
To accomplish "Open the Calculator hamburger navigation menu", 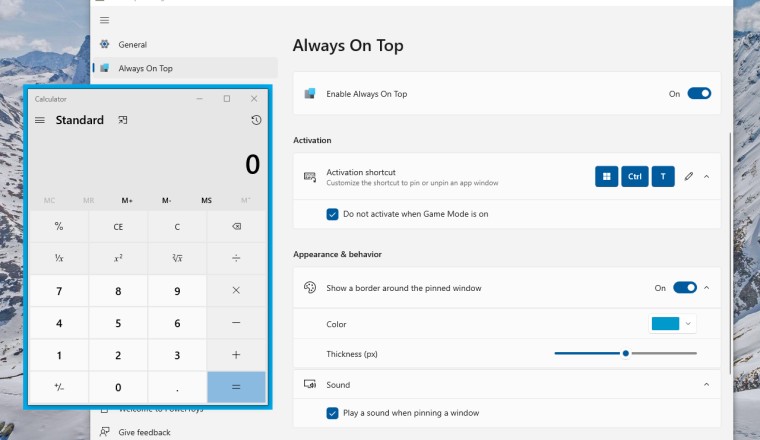I will click(40, 120).
